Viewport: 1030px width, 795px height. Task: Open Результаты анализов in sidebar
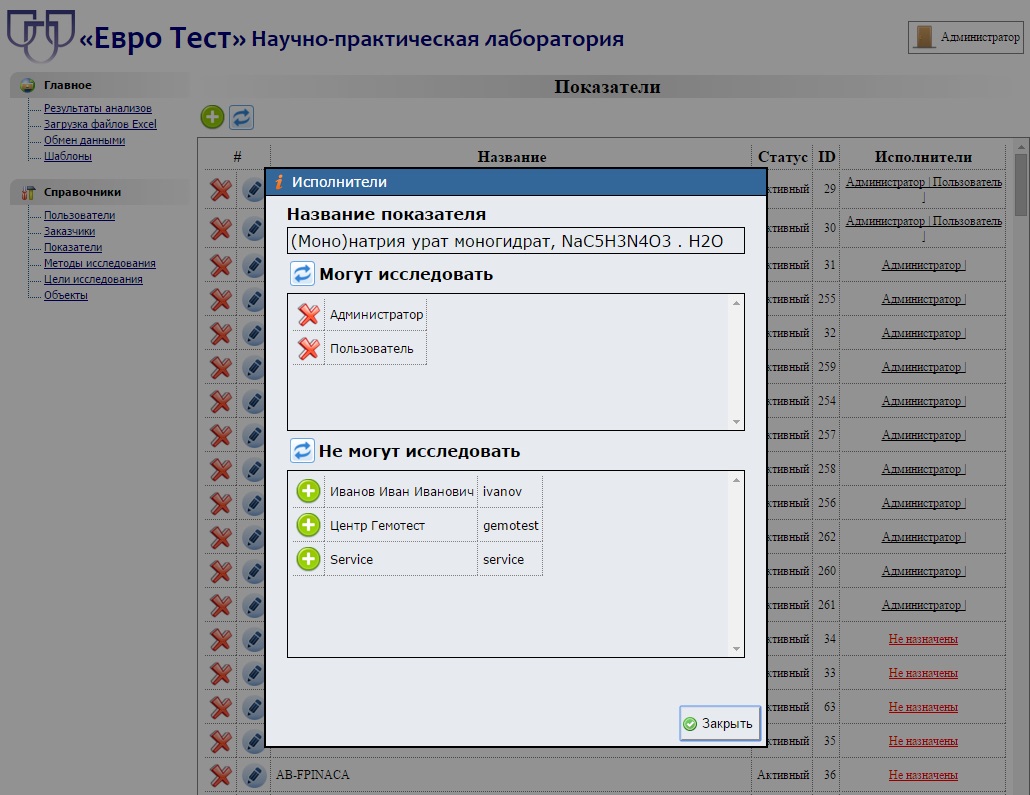(x=98, y=108)
